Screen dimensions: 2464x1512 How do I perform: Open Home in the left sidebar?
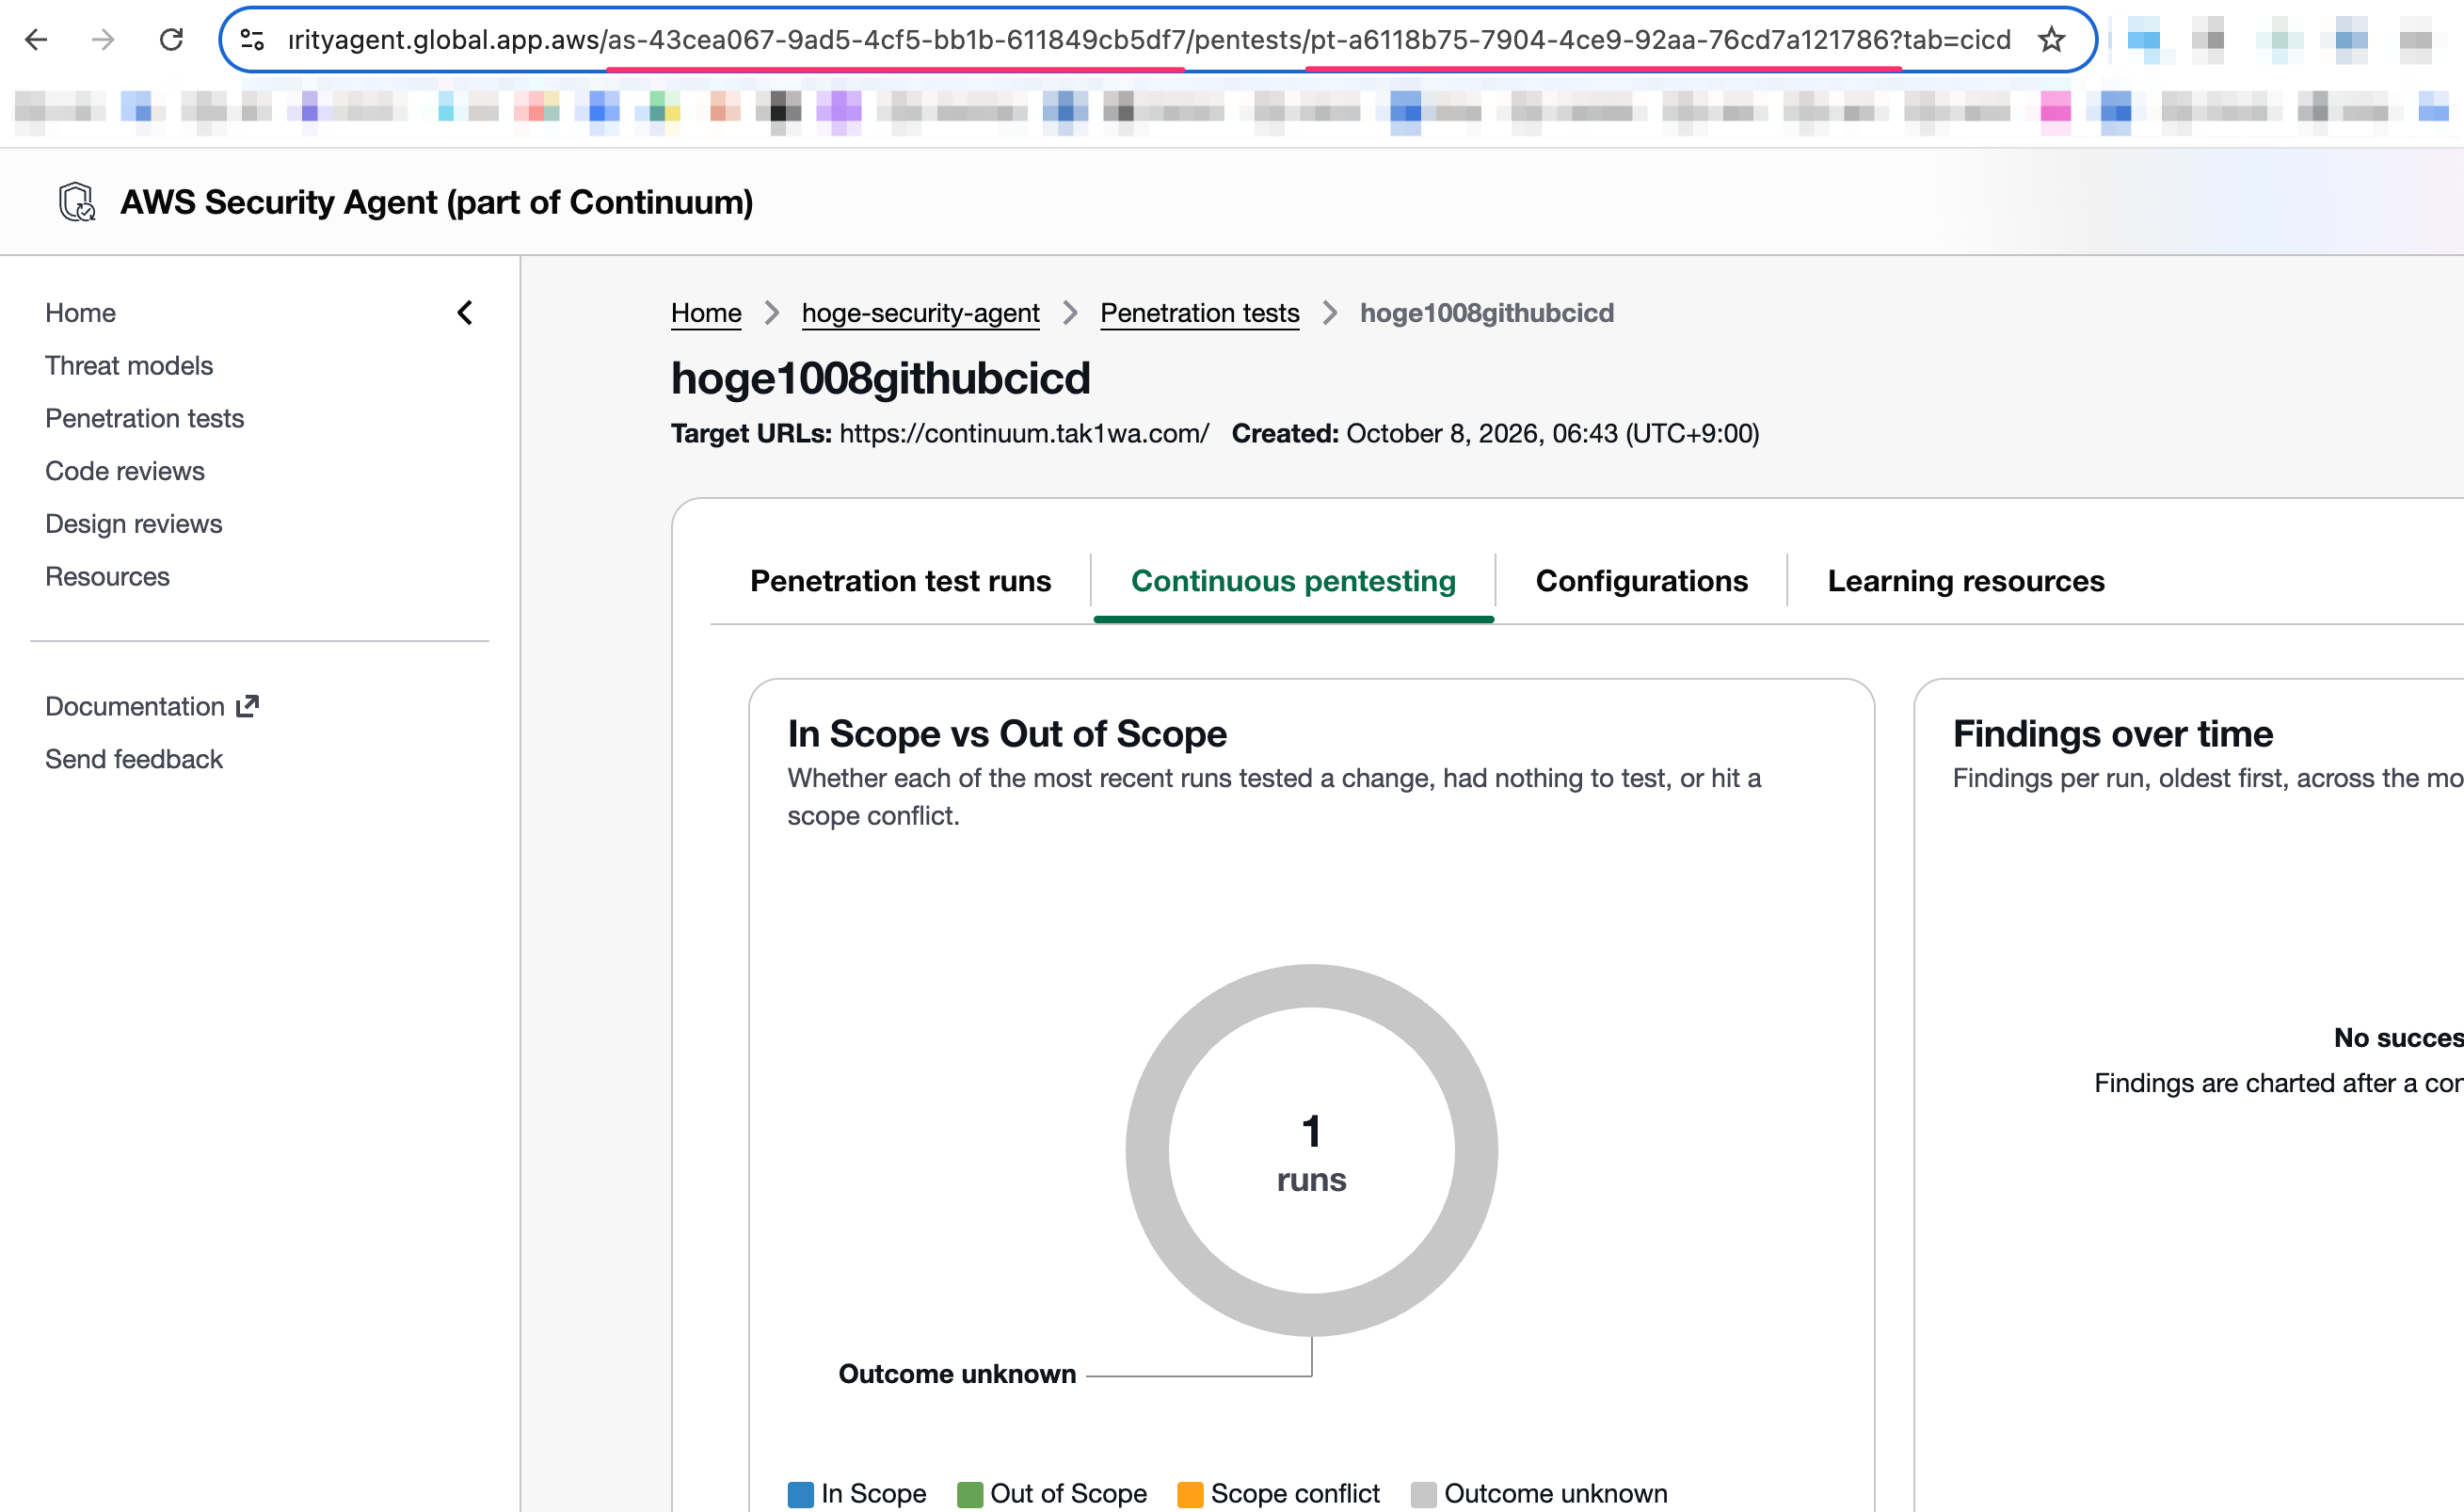81,313
